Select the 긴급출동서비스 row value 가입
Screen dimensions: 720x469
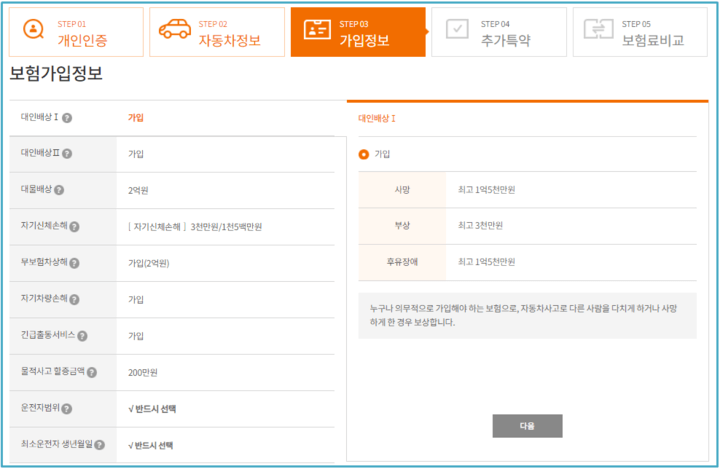click(x=136, y=336)
